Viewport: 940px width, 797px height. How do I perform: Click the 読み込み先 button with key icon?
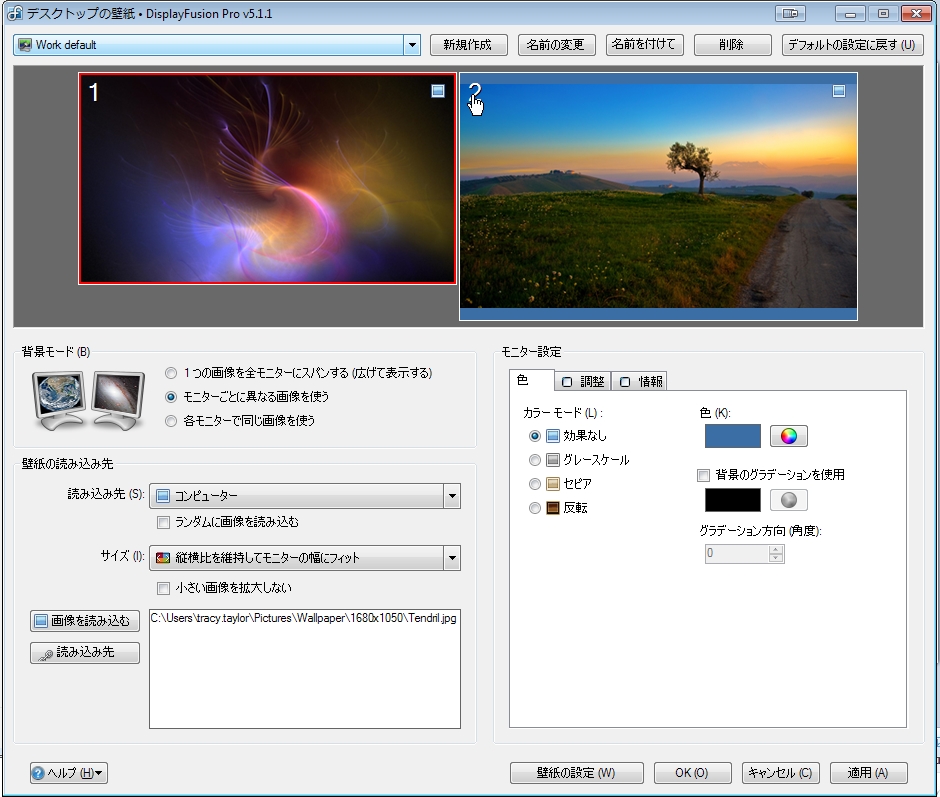pyautogui.click(x=85, y=653)
